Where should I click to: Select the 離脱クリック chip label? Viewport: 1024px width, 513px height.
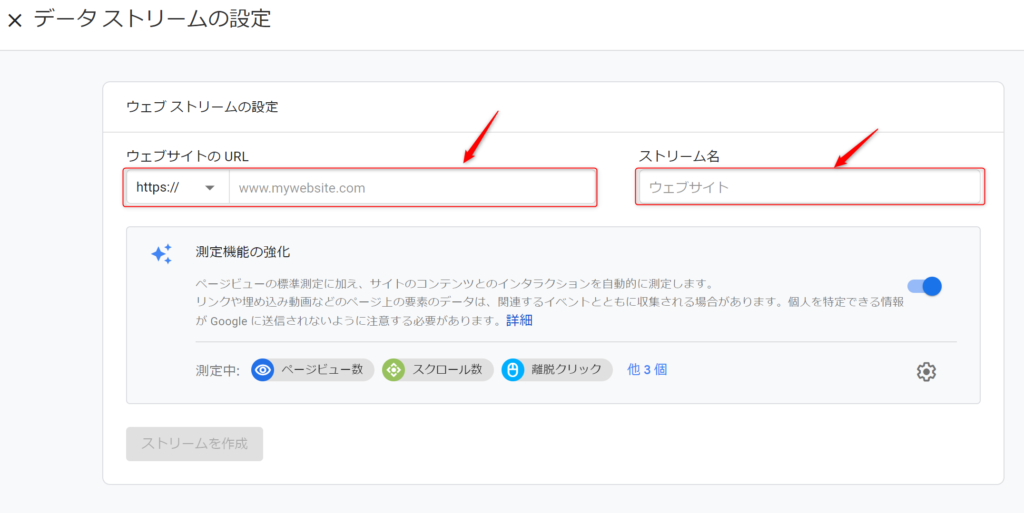click(x=566, y=369)
